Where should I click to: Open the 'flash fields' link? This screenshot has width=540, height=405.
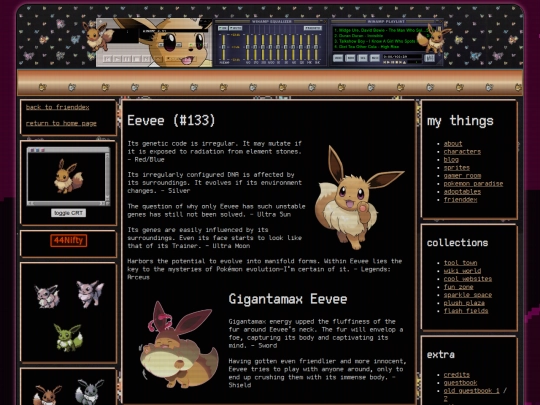pyautogui.click(x=466, y=311)
